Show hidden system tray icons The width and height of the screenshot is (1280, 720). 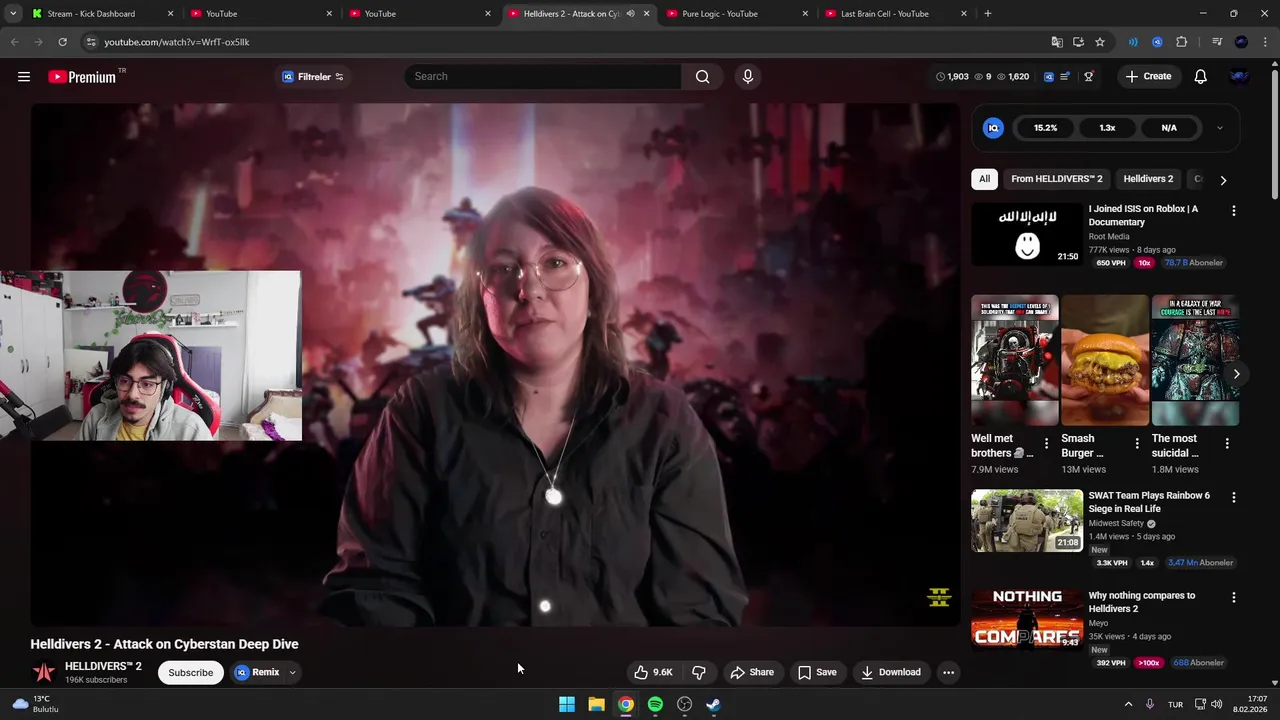click(1128, 704)
